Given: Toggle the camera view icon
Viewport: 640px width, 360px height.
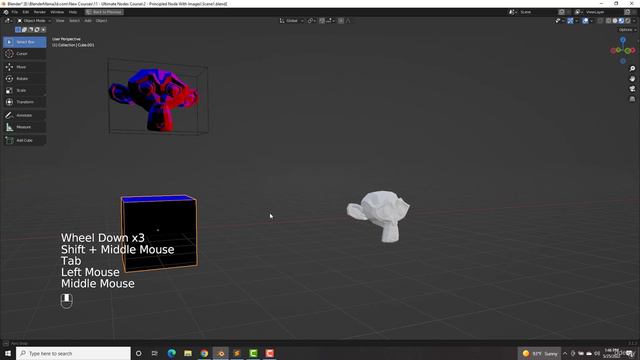Looking at the screenshot, I should coord(632,89).
